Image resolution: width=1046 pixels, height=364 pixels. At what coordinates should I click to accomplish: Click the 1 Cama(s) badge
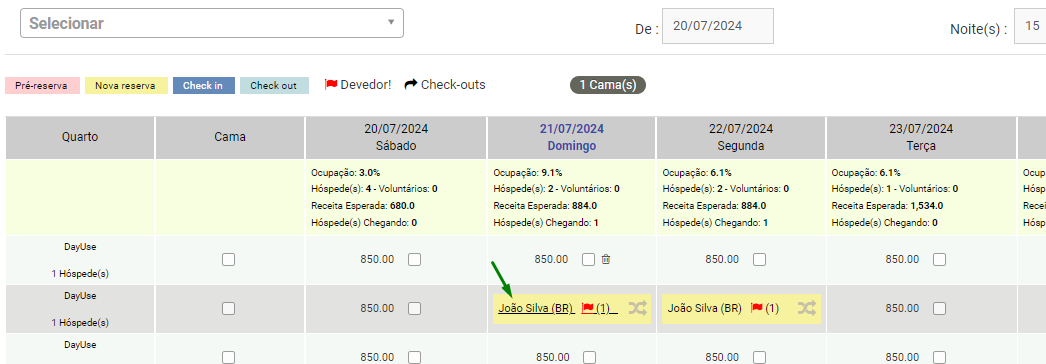608,85
